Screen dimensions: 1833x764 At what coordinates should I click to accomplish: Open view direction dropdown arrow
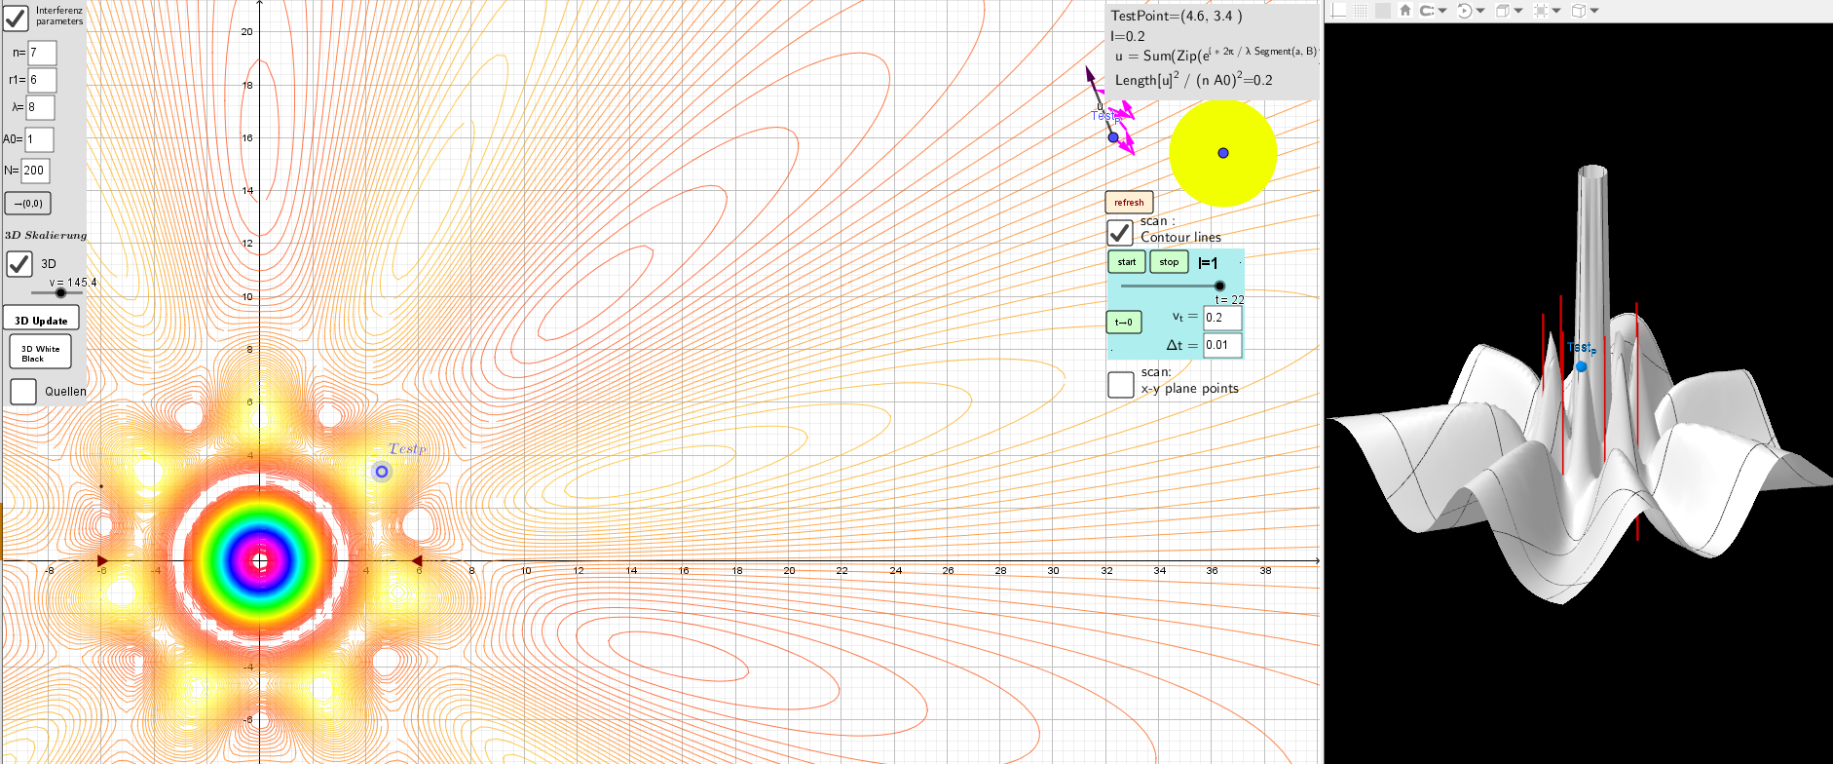pos(1518,10)
